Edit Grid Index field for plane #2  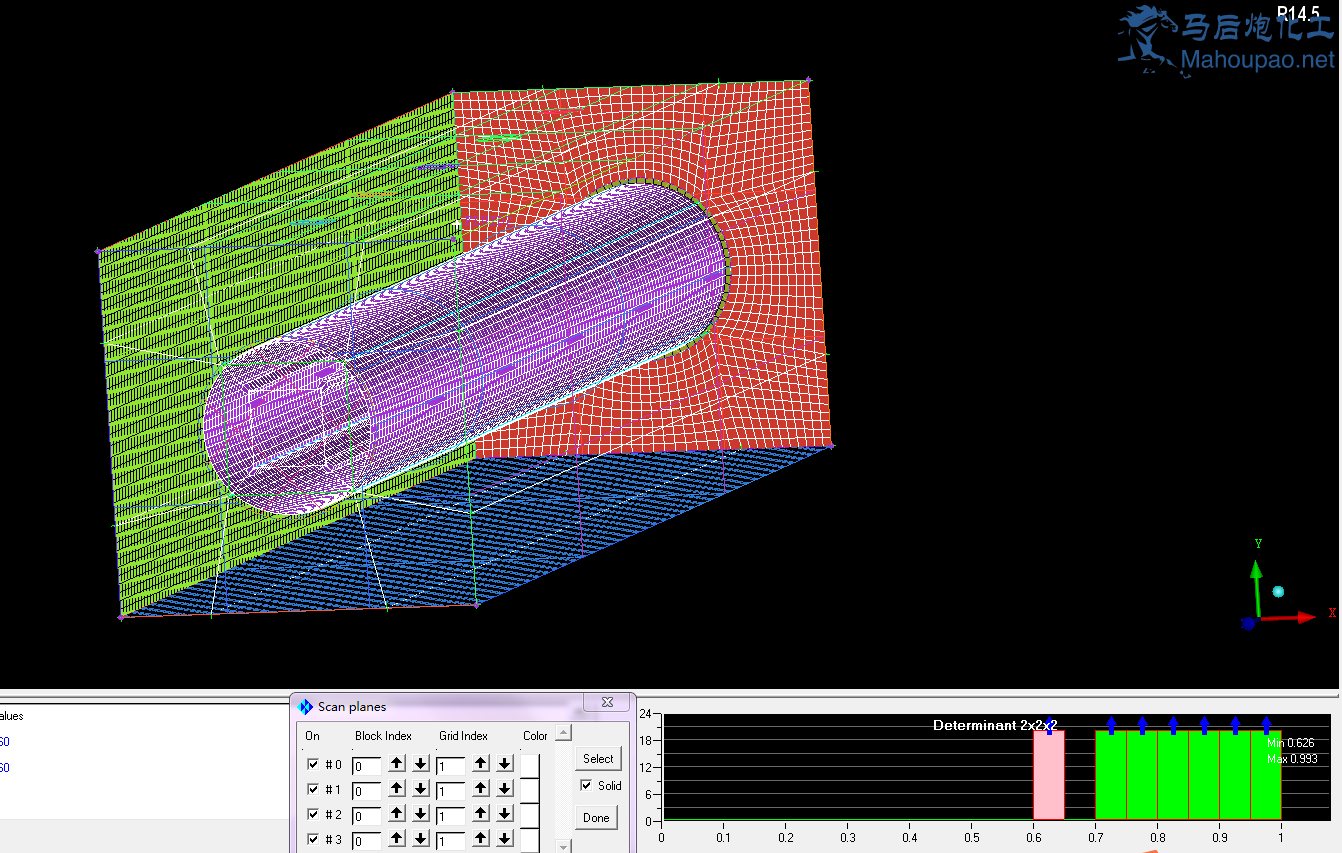(451, 816)
